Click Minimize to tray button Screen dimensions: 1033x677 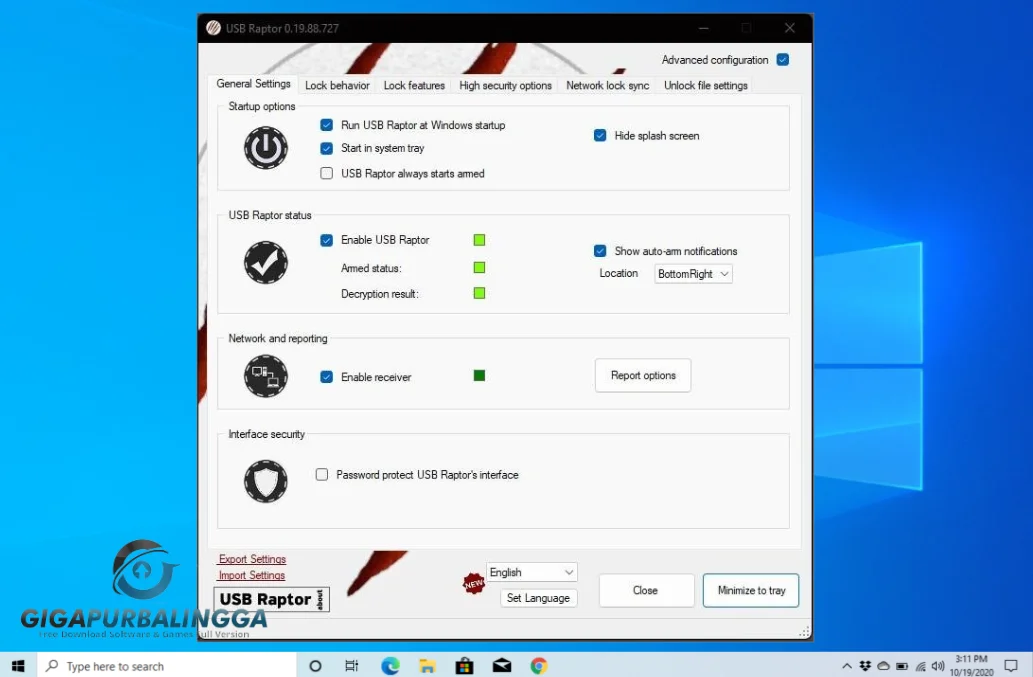751,590
